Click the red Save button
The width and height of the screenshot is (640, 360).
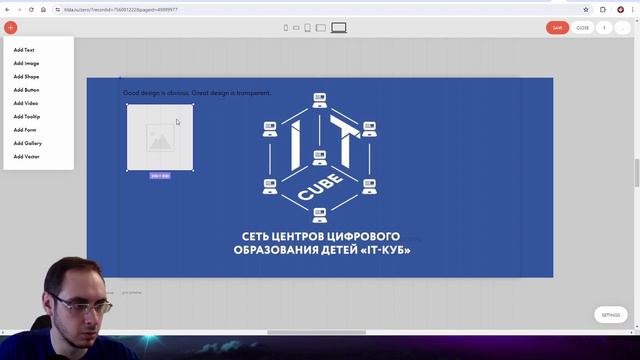pyautogui.click(x=557, y=28)
